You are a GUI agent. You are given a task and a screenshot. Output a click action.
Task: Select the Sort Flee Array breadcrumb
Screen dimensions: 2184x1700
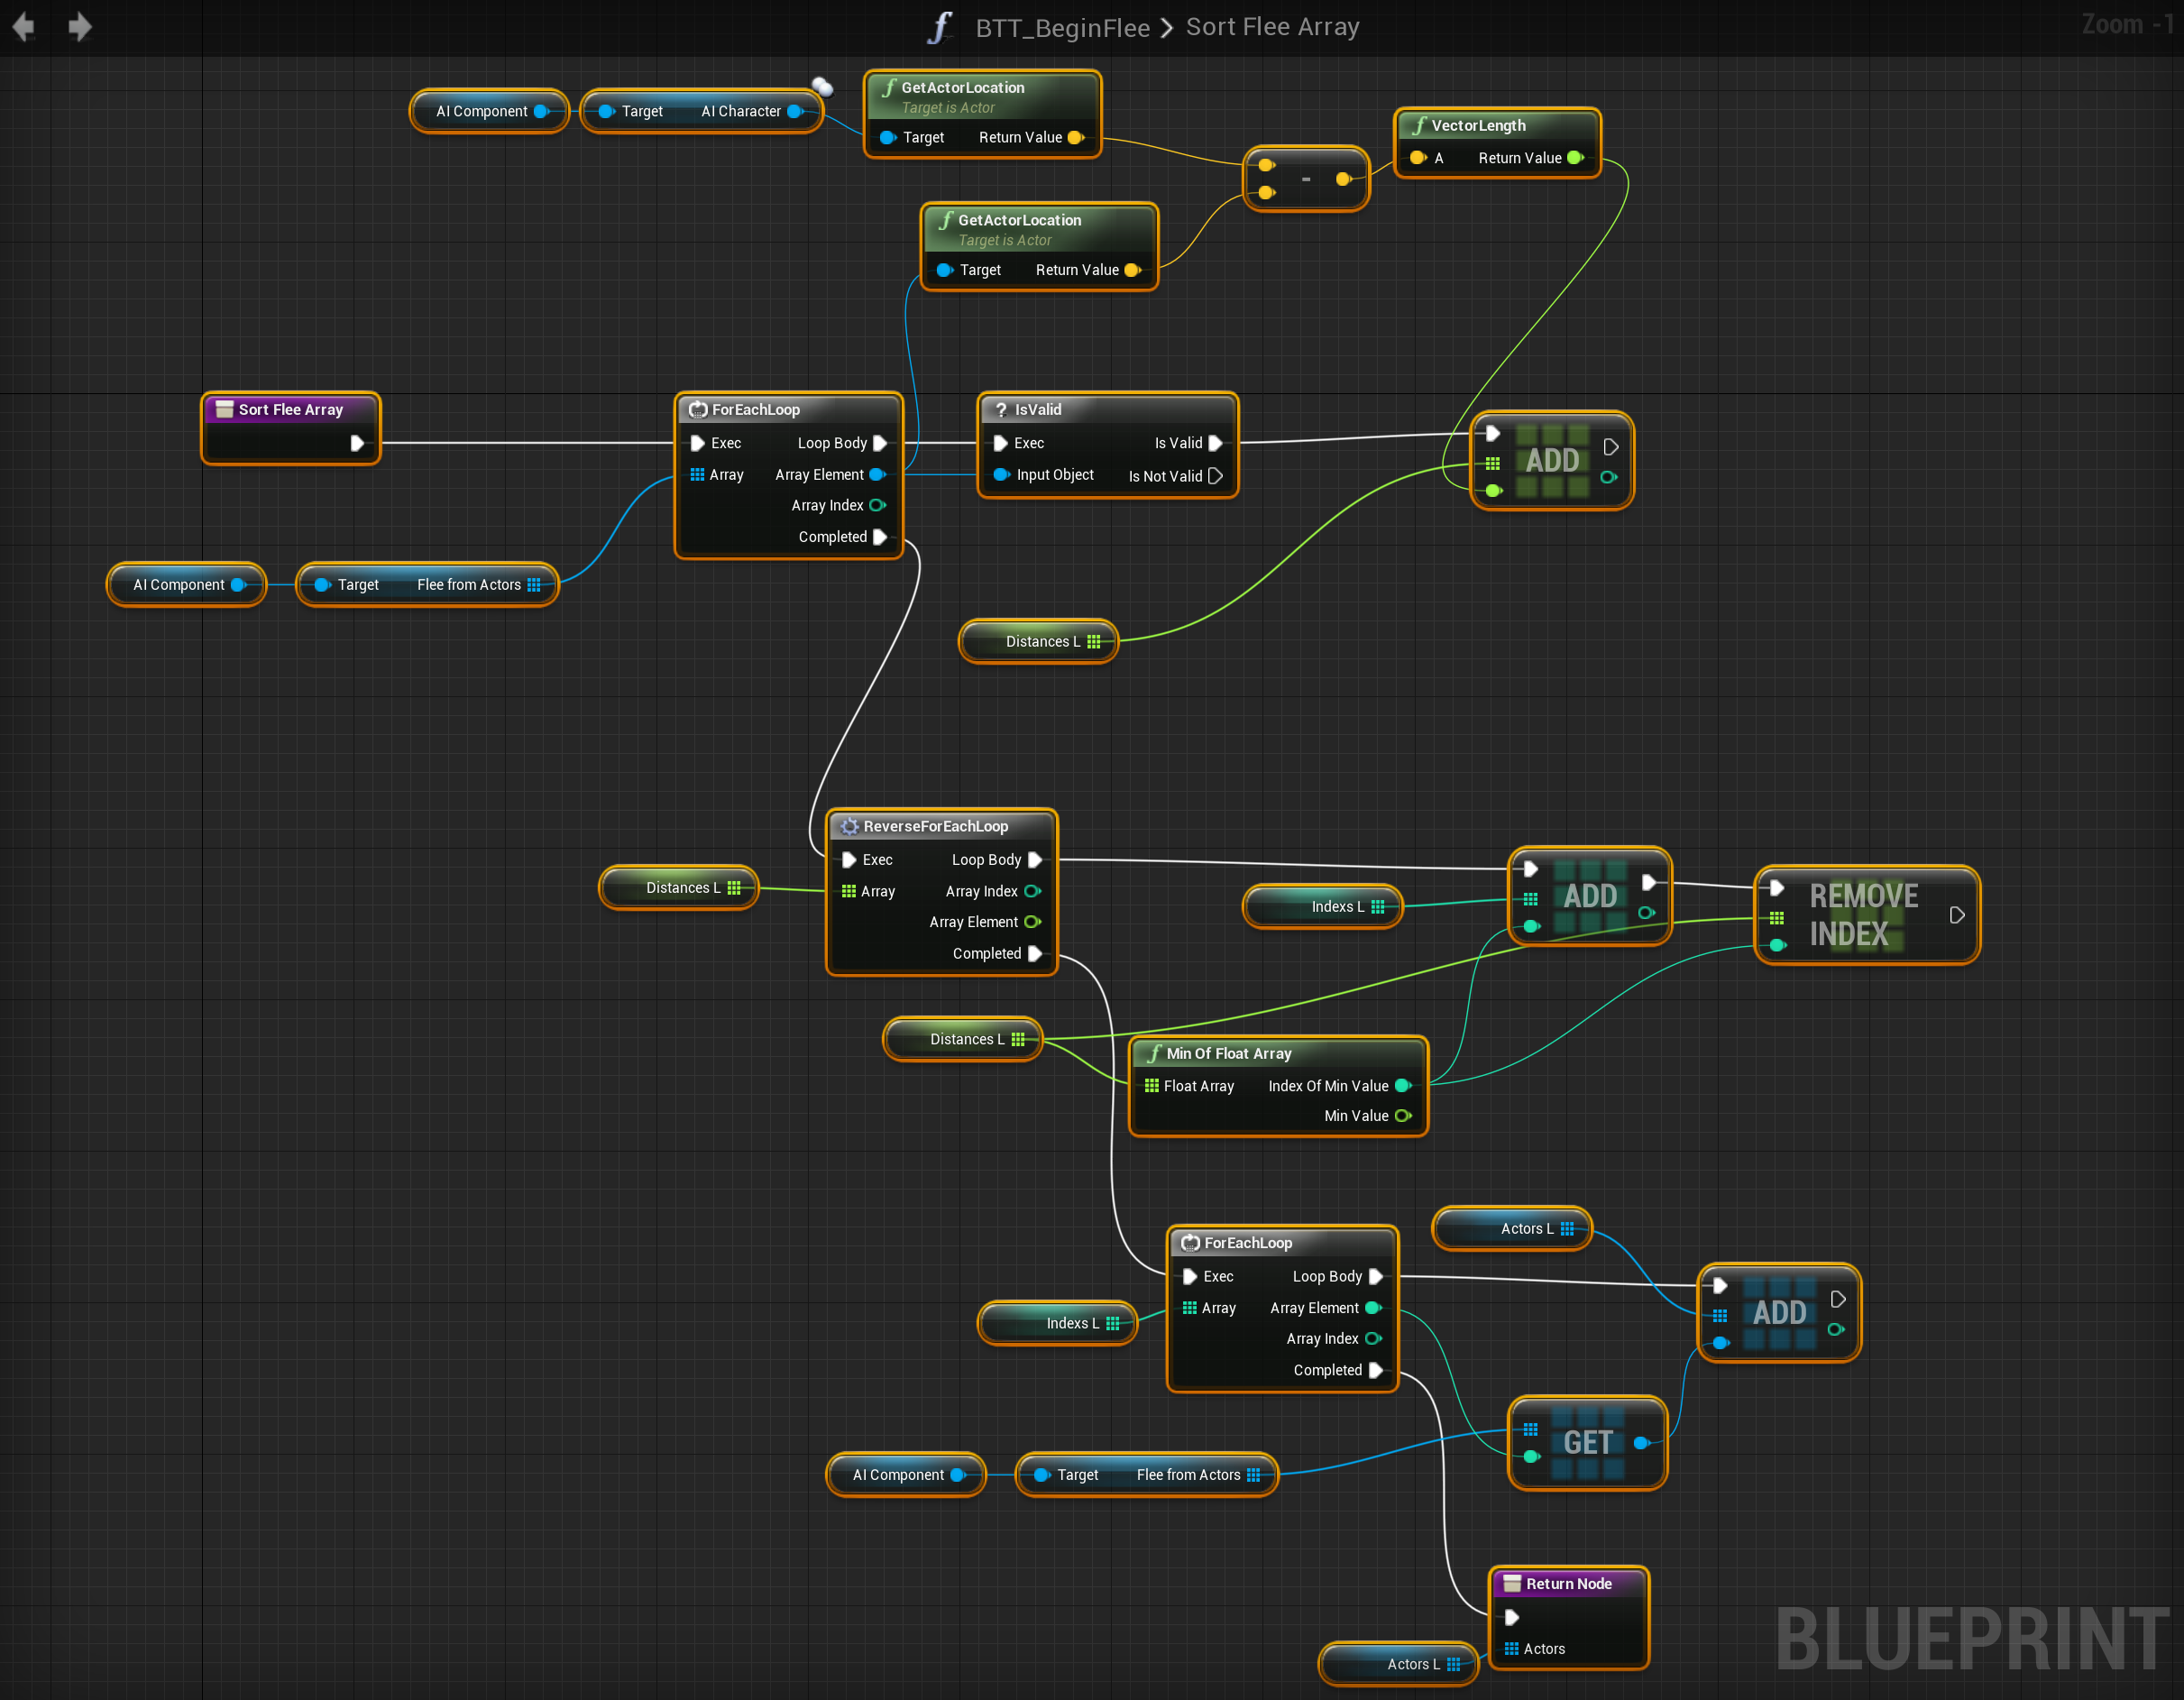1272,27
